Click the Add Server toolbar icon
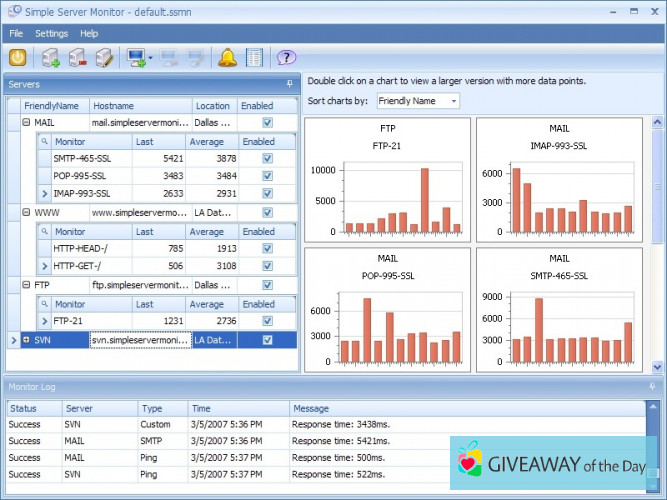Image resolution: width=667 pixels, height=500 pixels. click(x=51, y=58)
